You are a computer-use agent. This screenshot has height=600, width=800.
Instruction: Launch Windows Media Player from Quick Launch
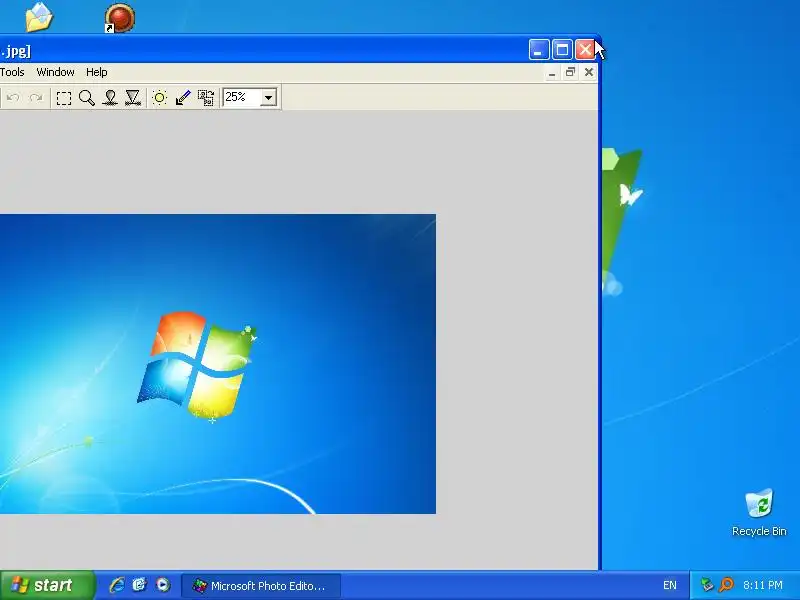163,585
